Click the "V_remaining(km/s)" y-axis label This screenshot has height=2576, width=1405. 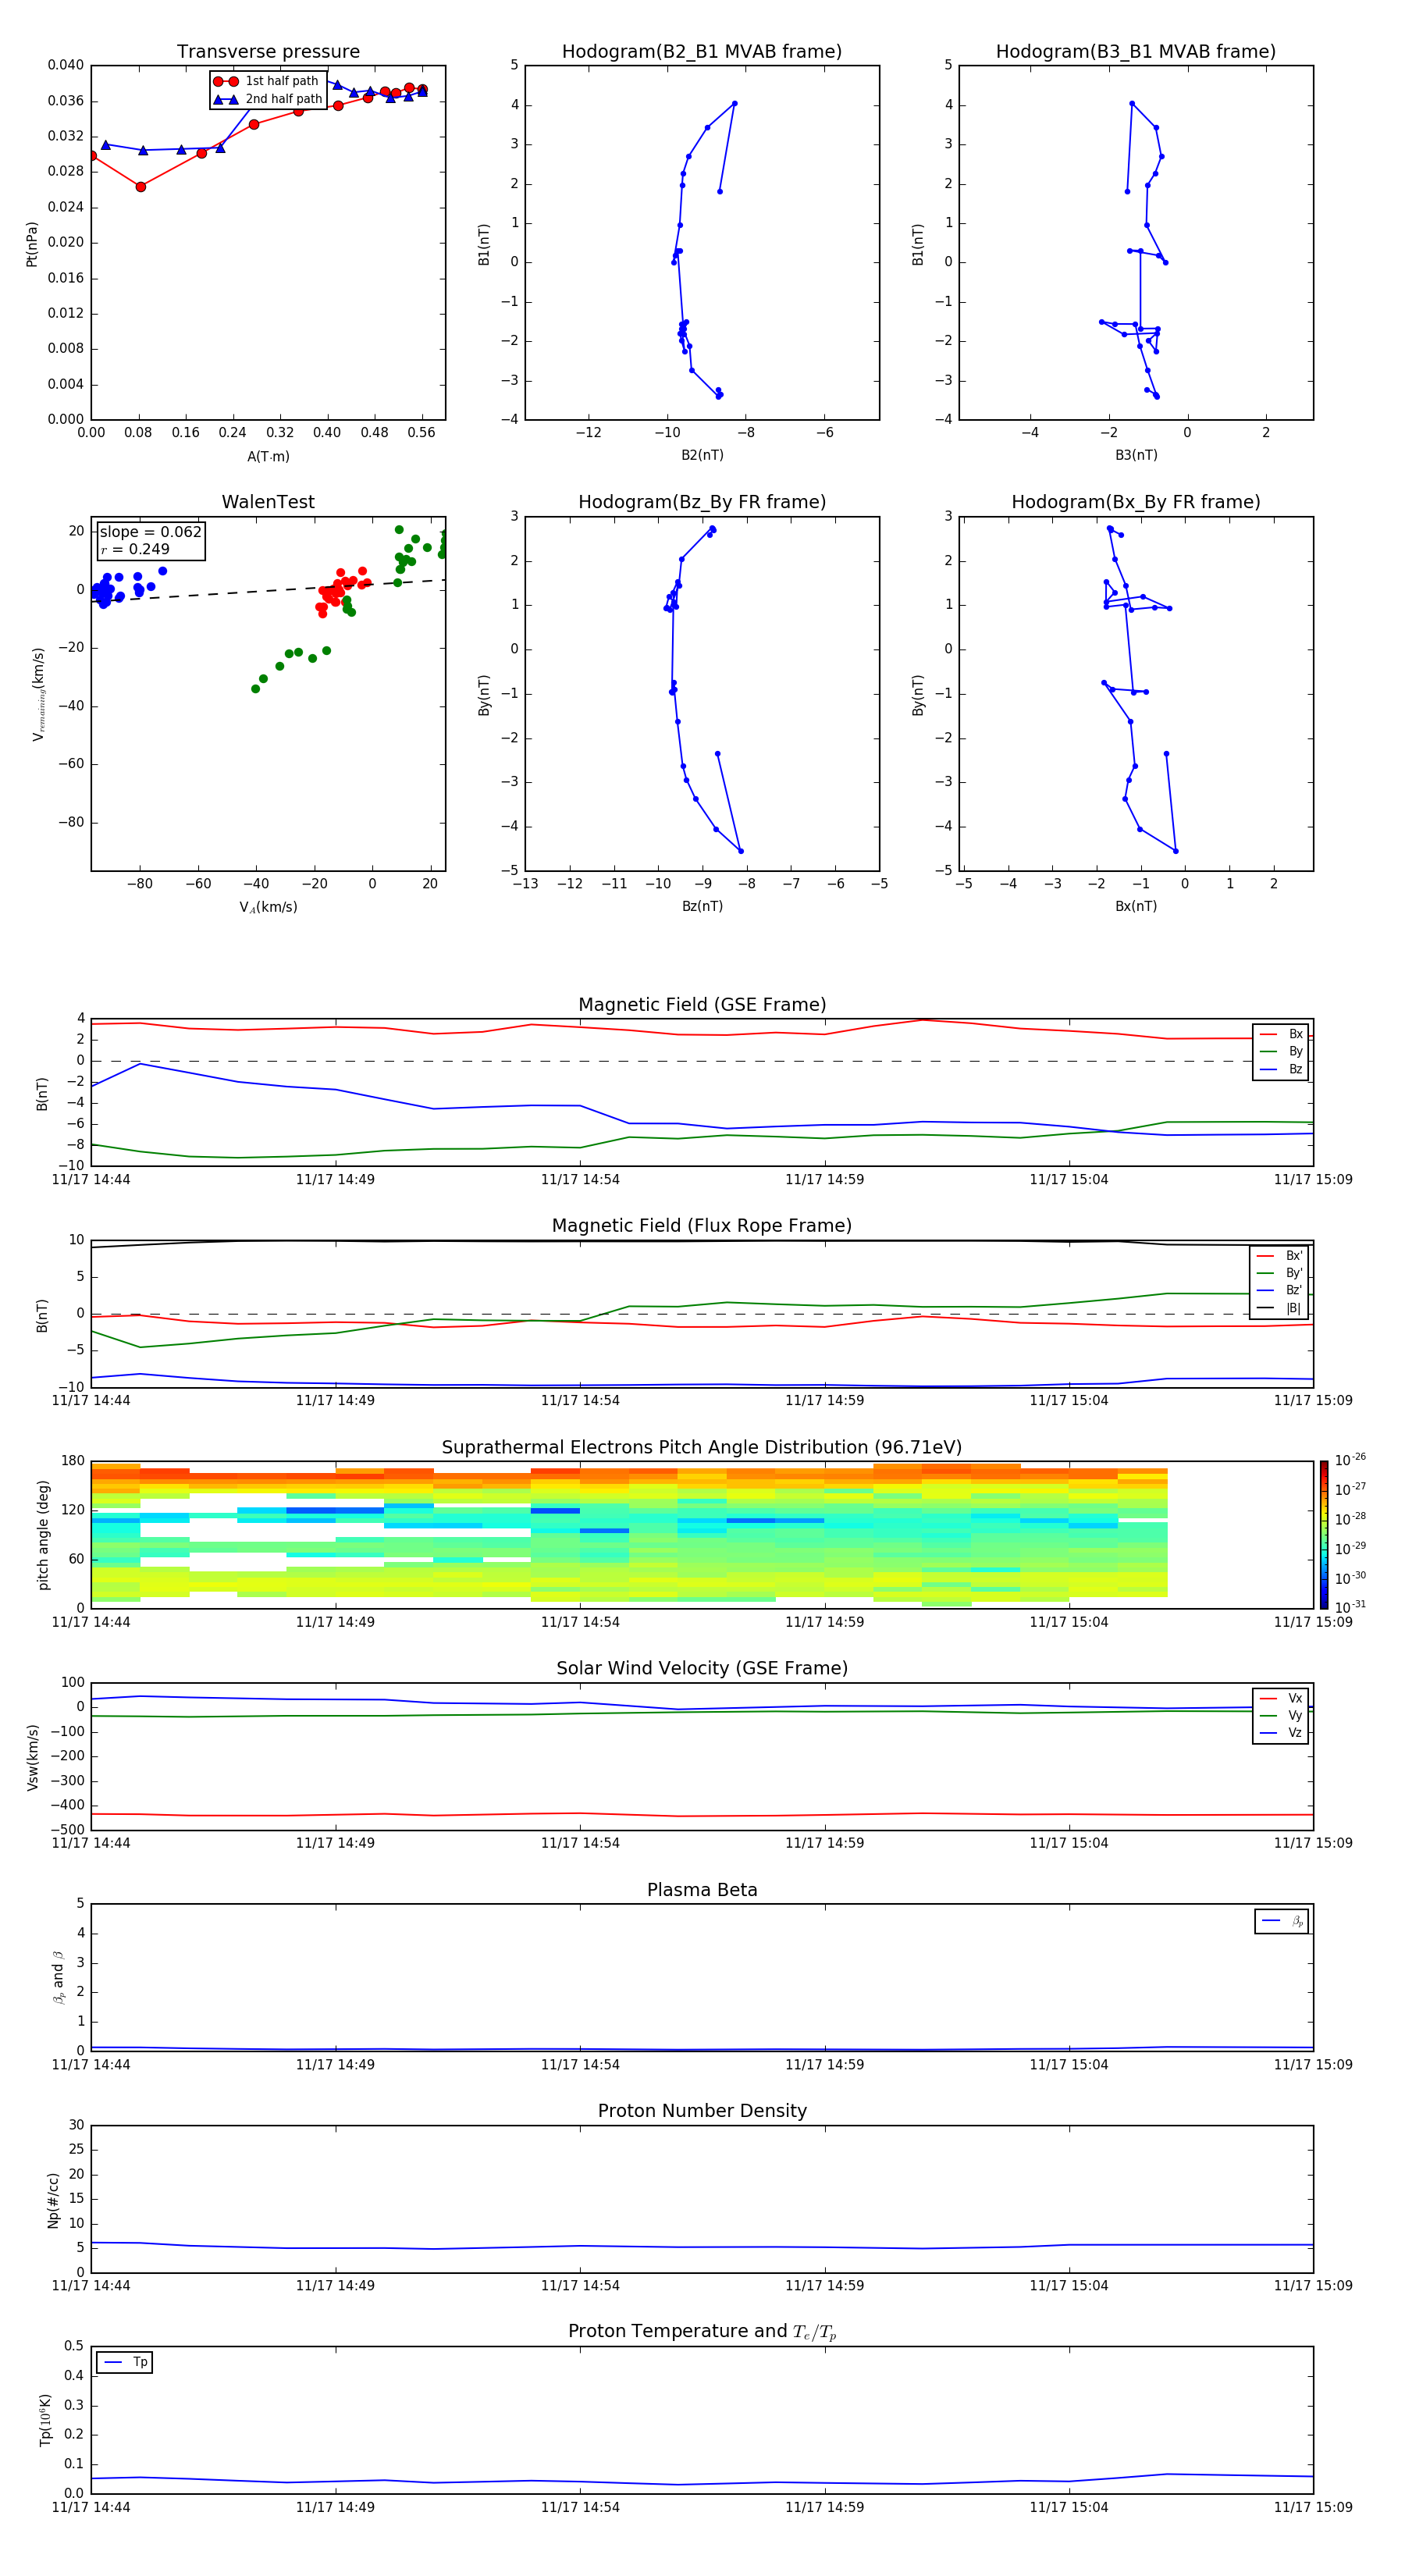click(x=38, y=694)
